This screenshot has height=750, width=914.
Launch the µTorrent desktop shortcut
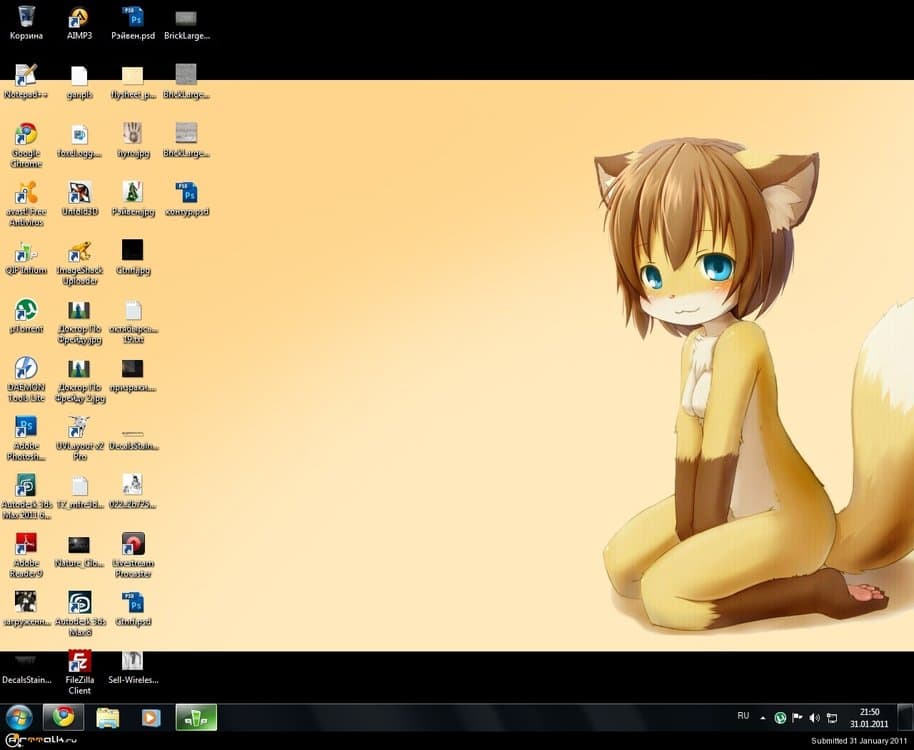pos(26,310)
